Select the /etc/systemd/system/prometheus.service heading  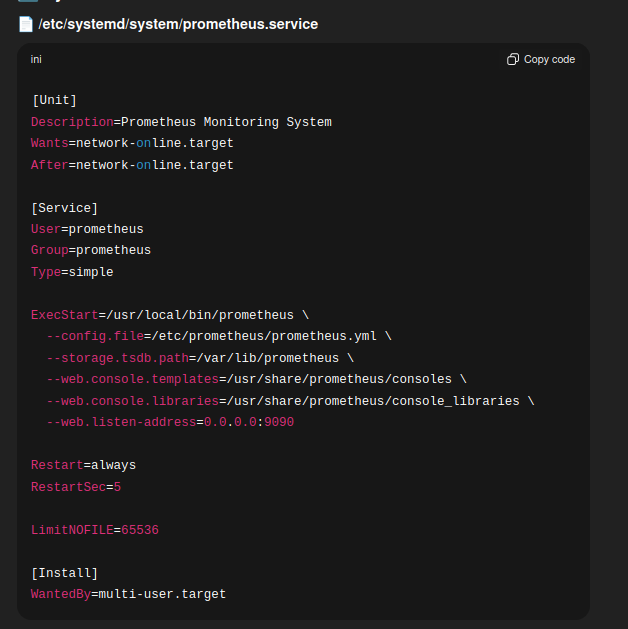[x=178, y=24]
